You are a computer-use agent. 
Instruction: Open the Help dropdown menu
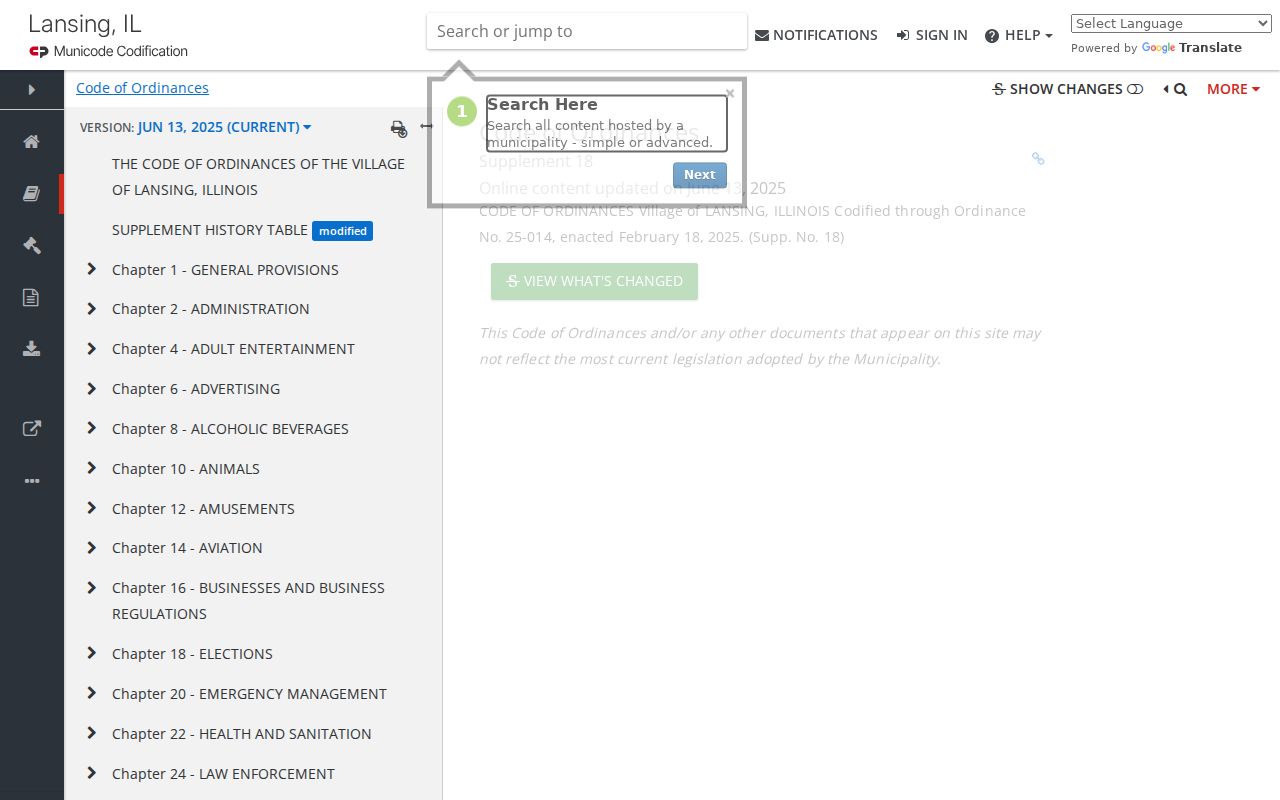[x=1018, y=35]
